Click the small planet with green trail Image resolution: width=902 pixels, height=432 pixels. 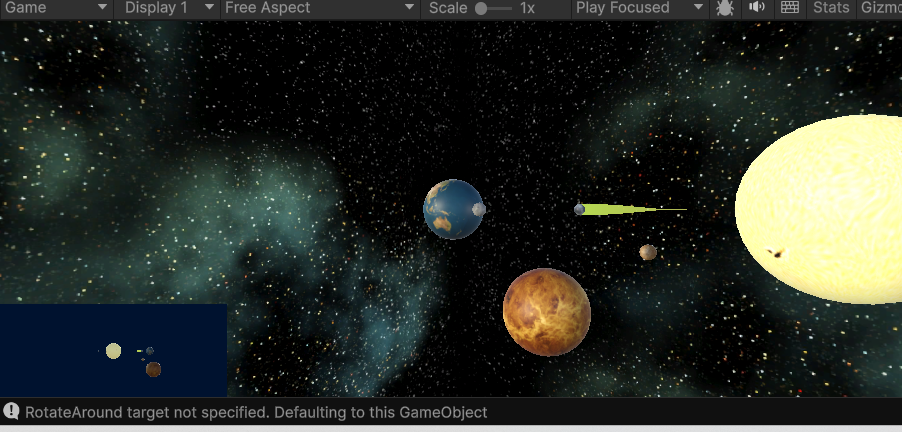coord(579,209)
